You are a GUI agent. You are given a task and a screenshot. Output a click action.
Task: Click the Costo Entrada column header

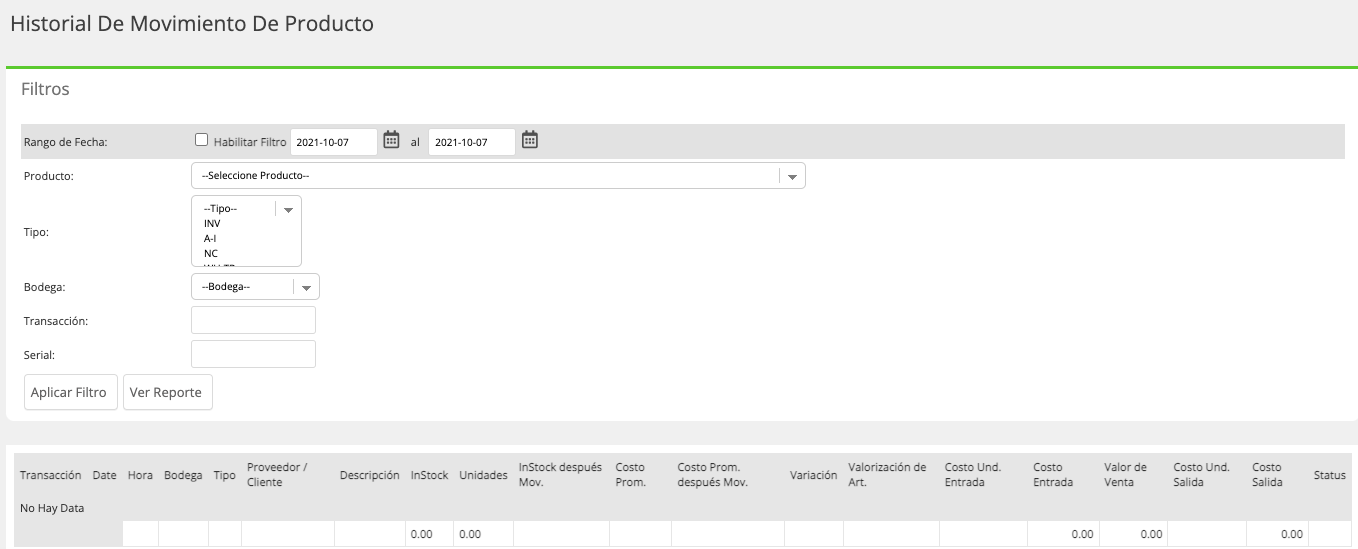(1053, 475)
